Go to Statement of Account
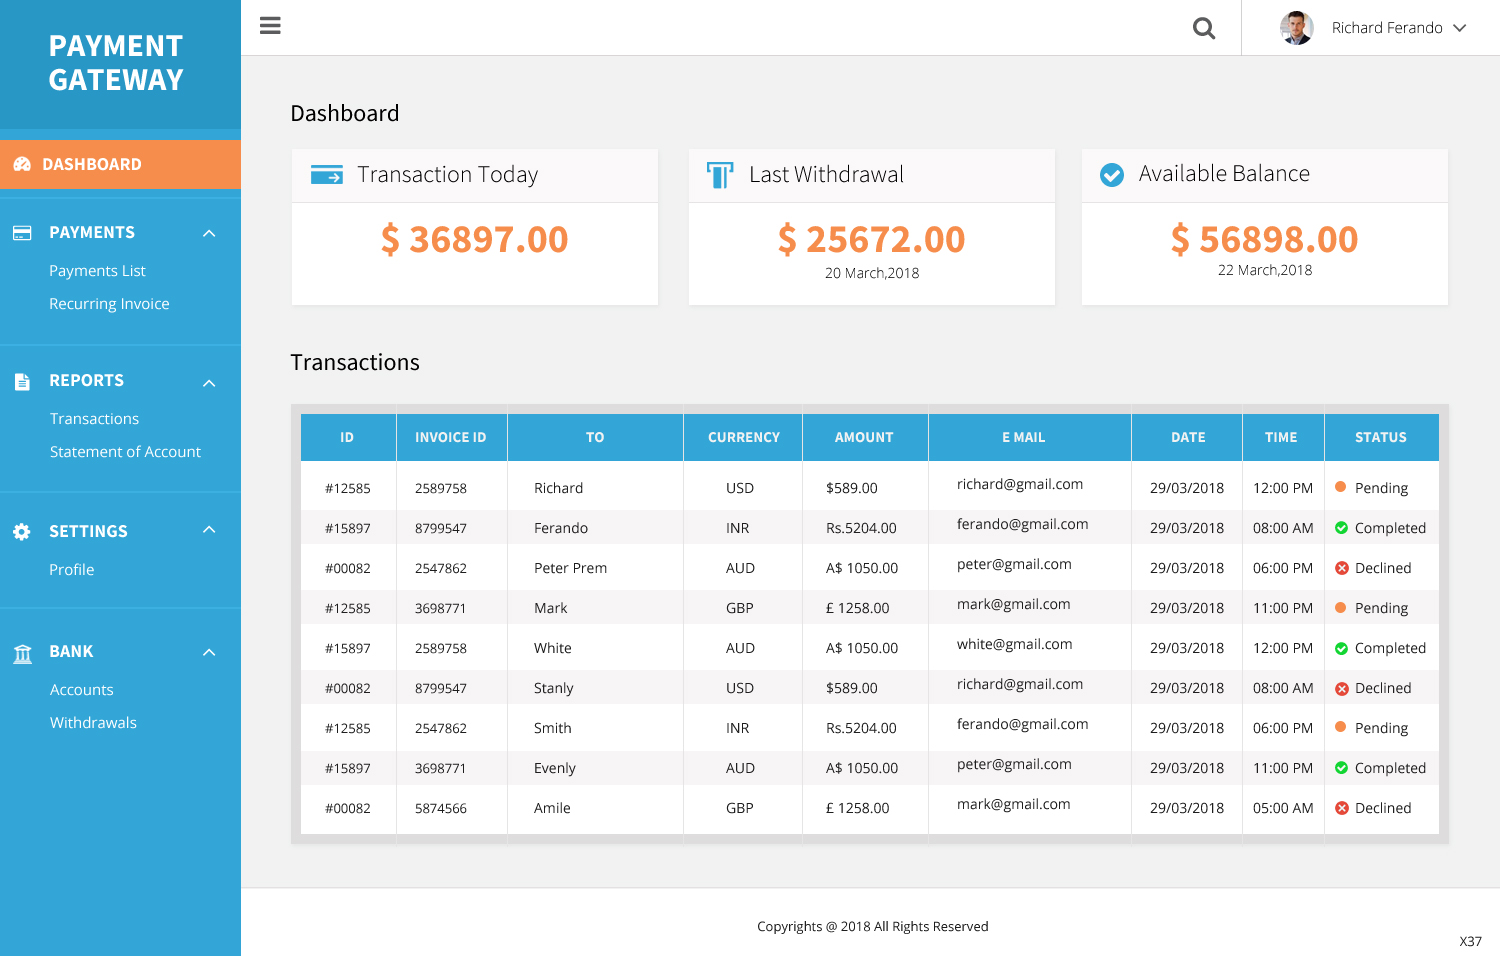 pos(125,452)
